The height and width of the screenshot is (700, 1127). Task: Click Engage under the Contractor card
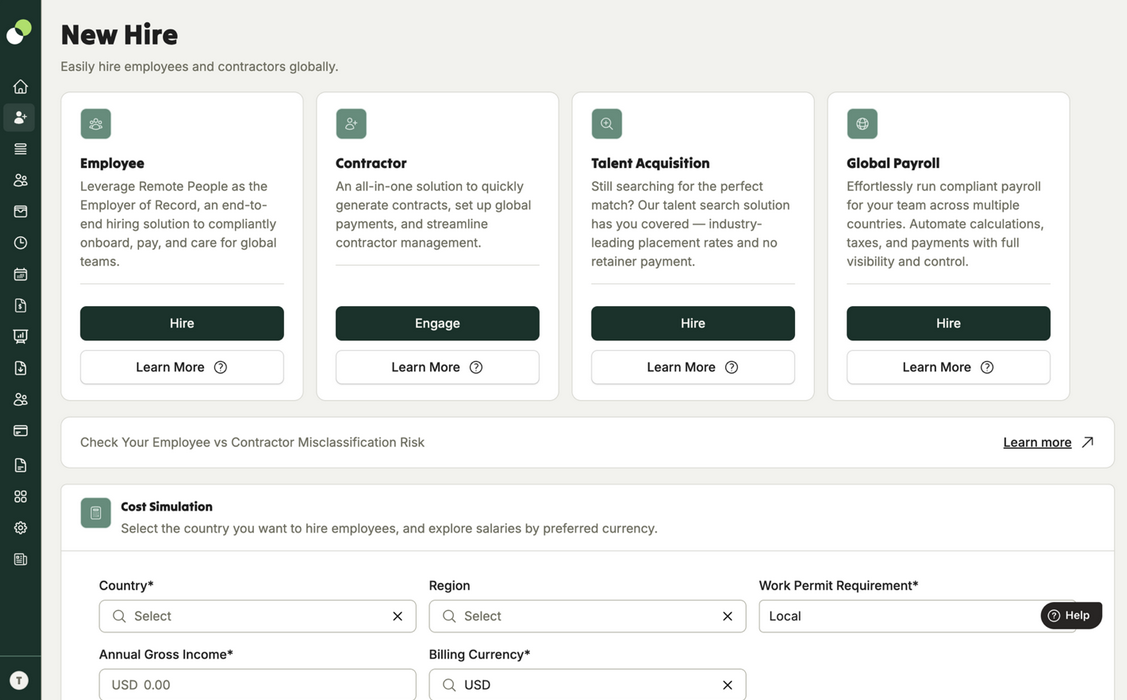[x=437, y=323]
